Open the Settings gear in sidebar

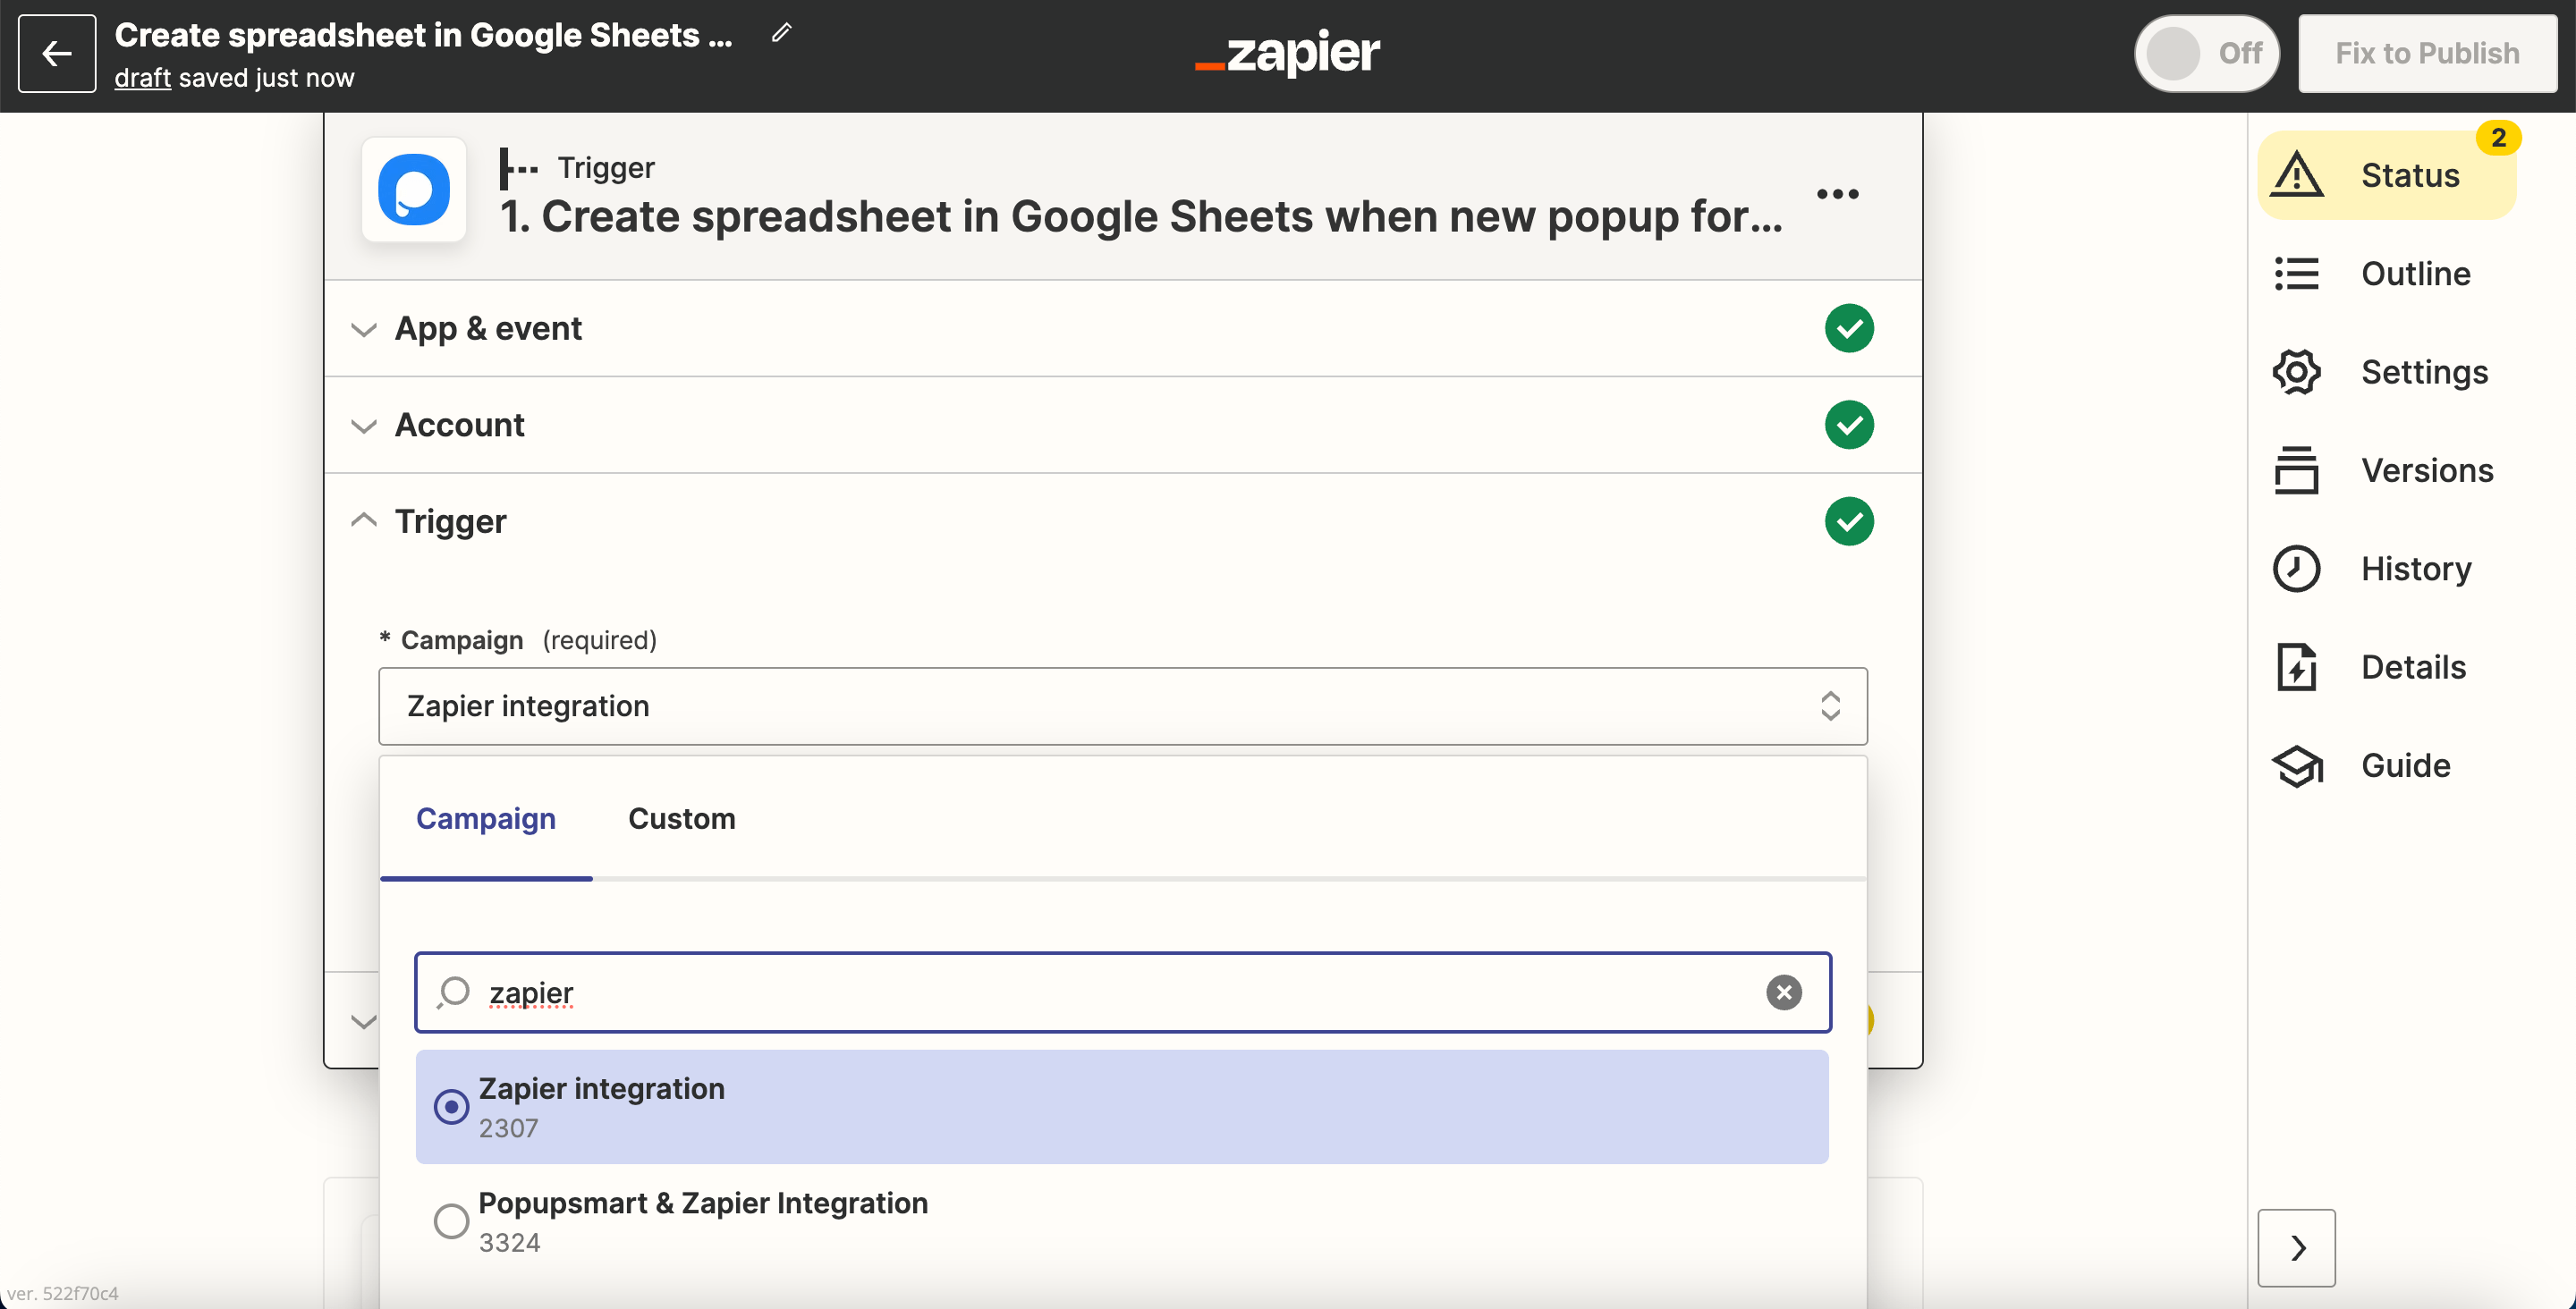(2386, 372)
